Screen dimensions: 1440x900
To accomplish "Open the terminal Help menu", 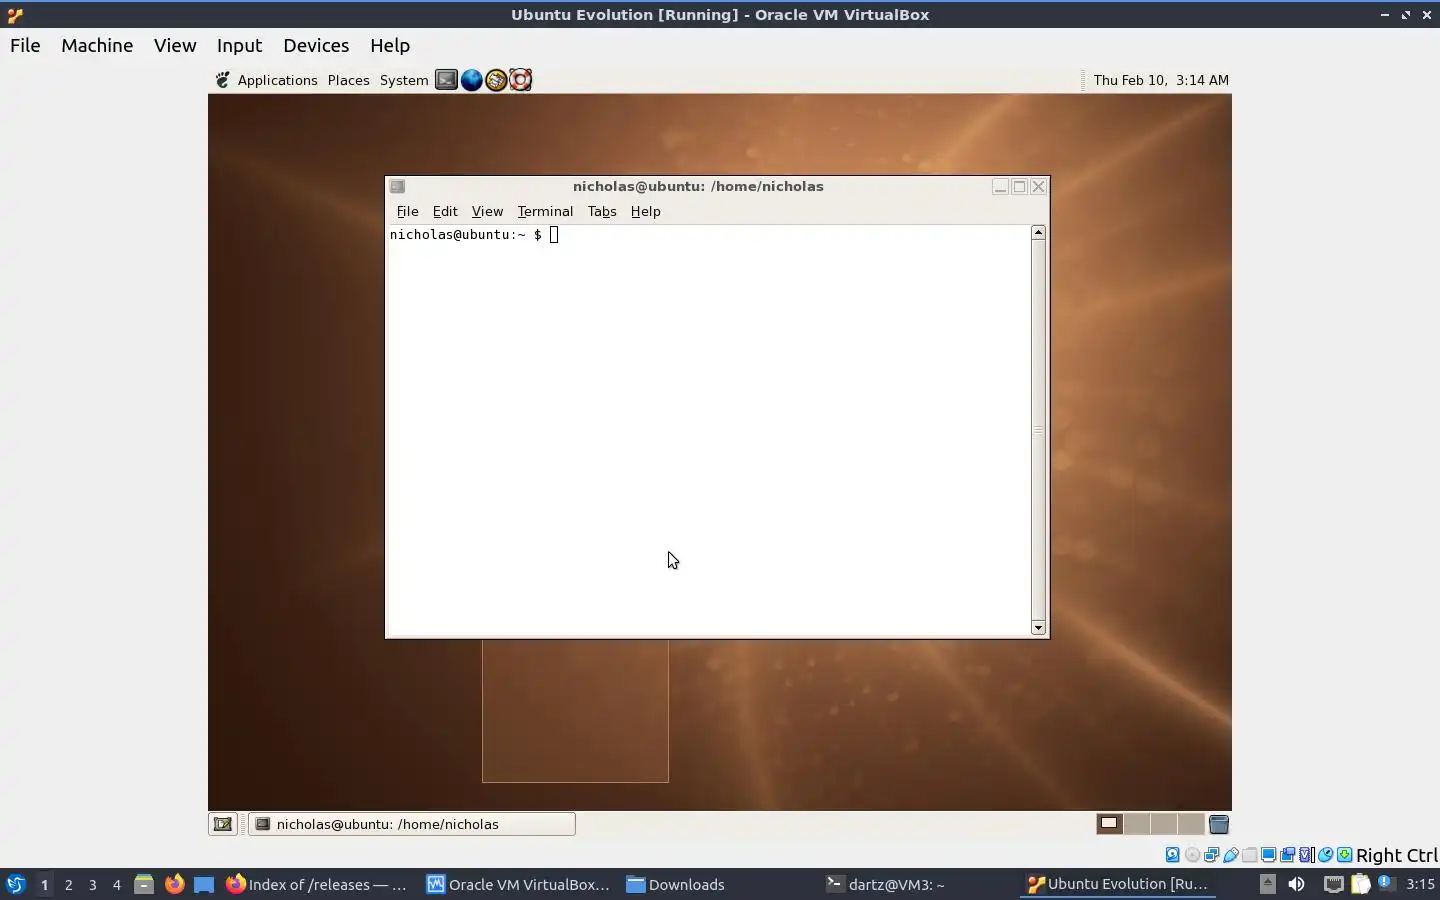I will coord(645,211).
